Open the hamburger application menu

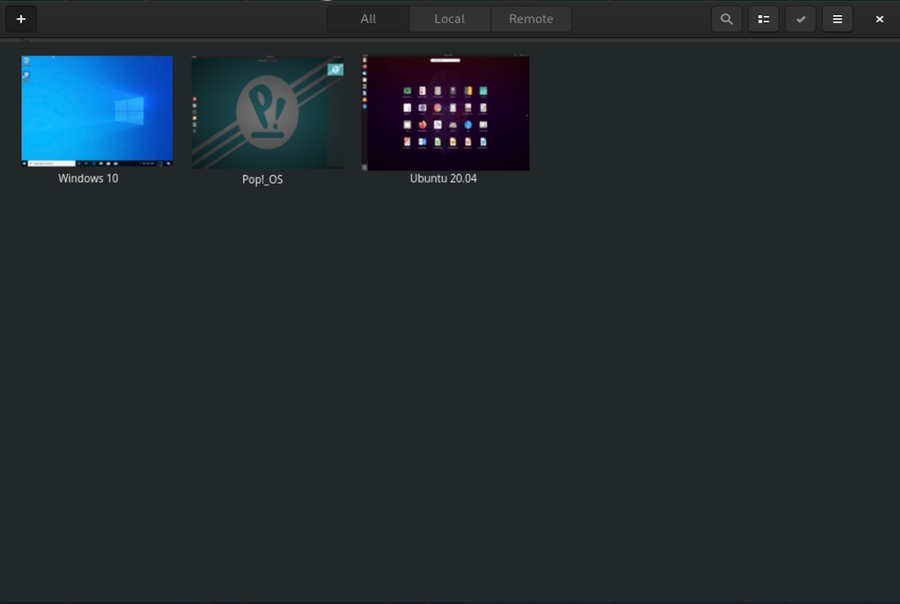(x=837, y=19)
